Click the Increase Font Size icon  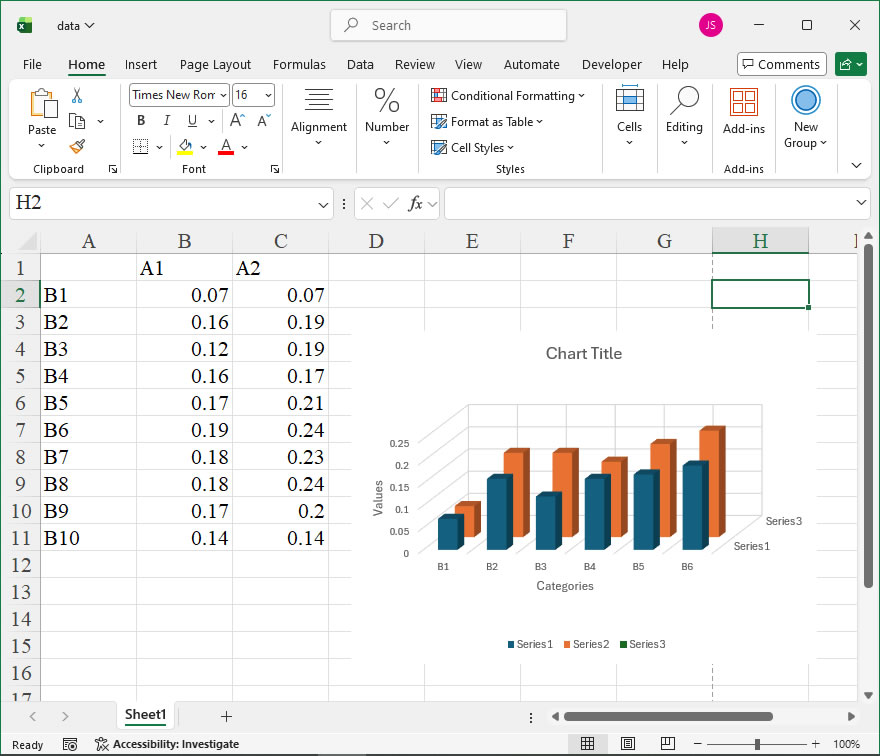238,120
